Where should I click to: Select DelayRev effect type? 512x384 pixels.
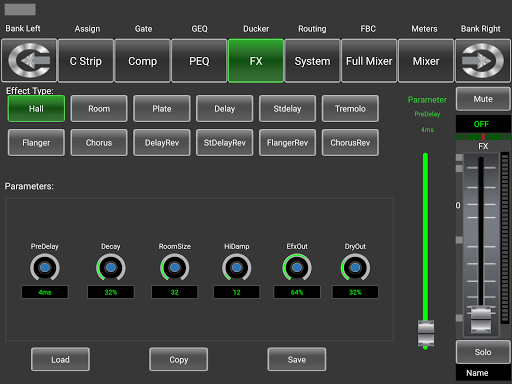tap(162, 143)
